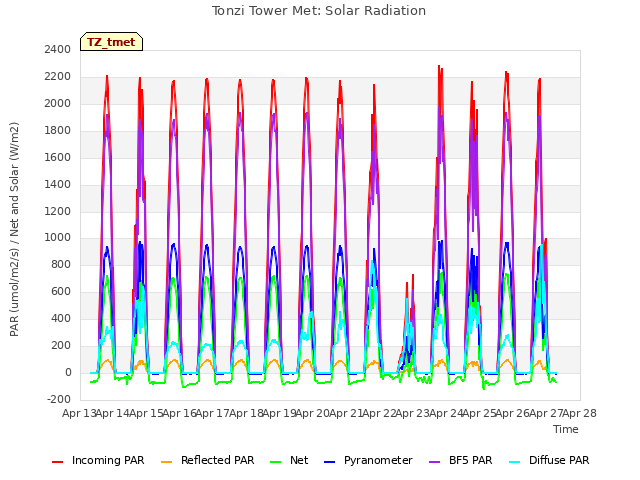Click the Apr 13 x-axis label

(79, 413)
